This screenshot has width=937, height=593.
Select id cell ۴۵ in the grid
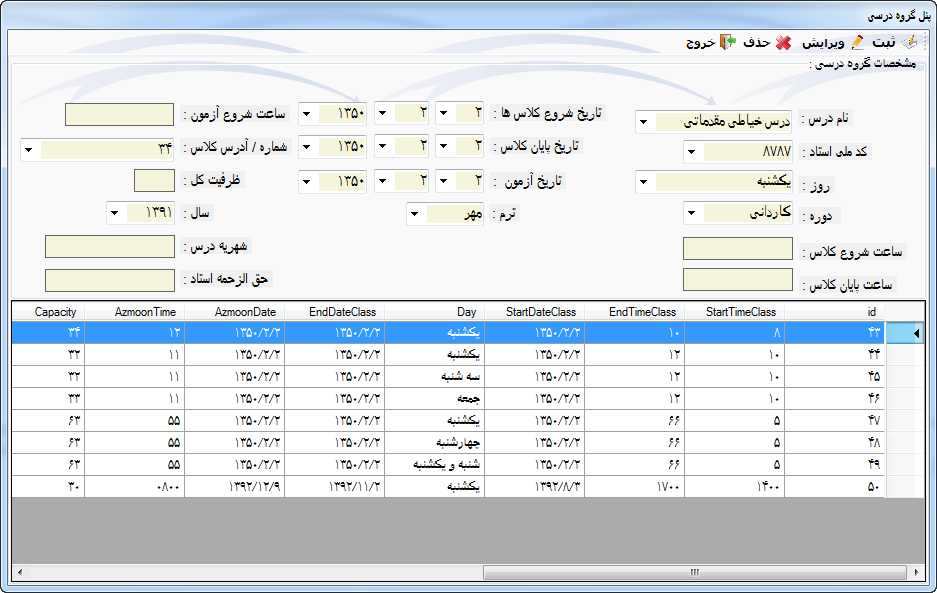click(834, 377)
